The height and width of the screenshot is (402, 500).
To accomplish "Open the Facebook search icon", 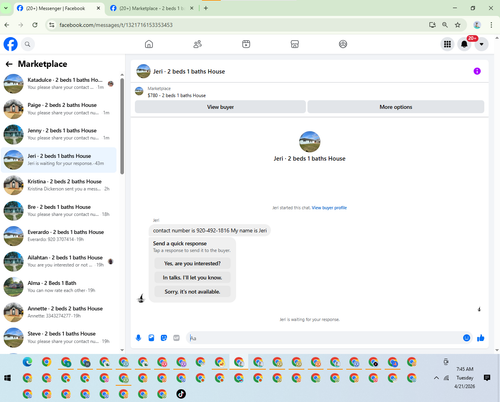I will coord(28,44).
